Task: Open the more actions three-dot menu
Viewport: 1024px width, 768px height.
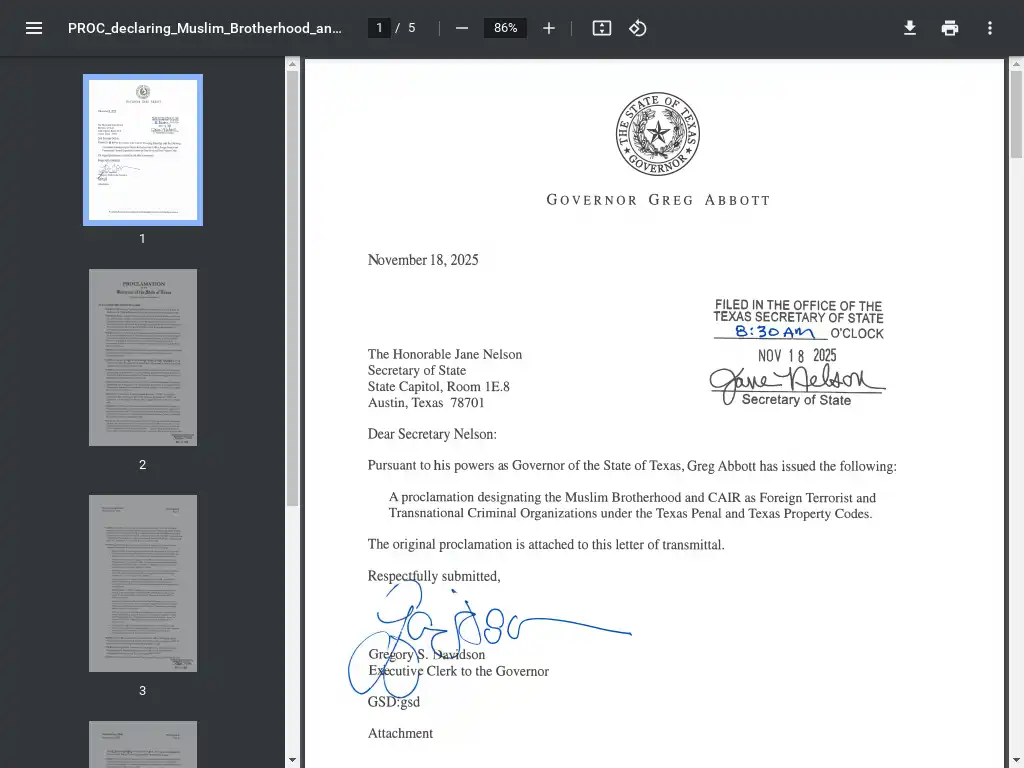Action: pyautogui.click(x=990, y=28)
